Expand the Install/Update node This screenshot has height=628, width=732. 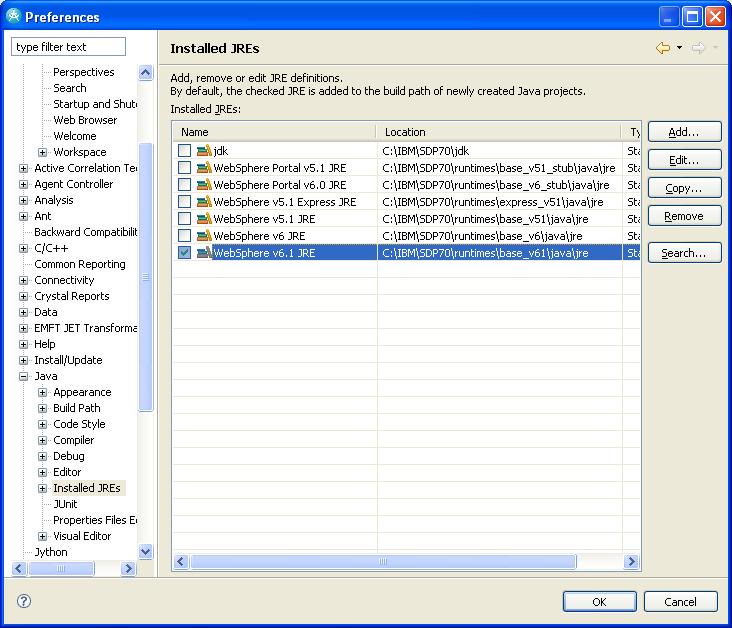pos(23,360)
